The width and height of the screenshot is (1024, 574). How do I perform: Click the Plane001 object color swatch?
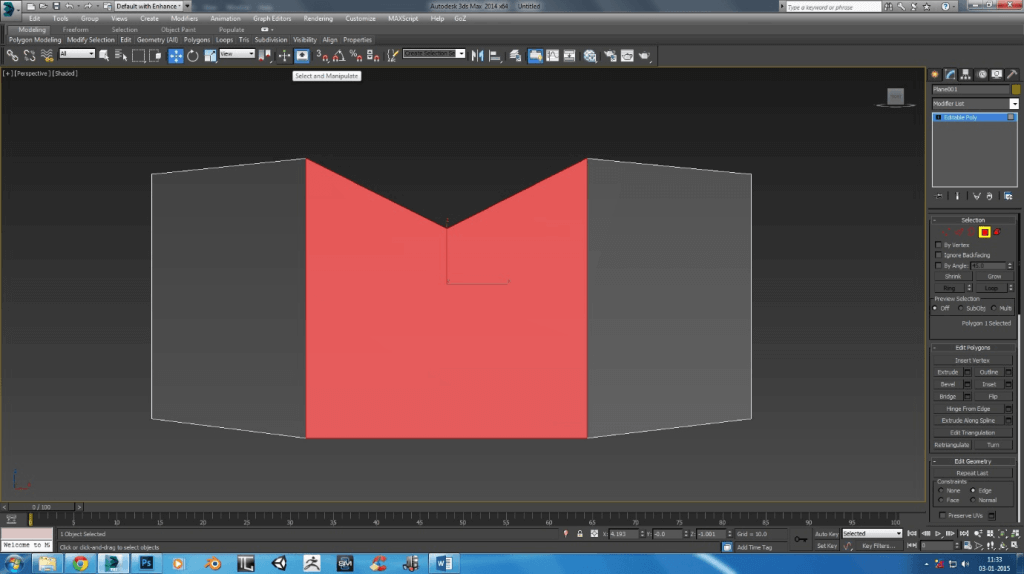click(x=1016, y=89)
